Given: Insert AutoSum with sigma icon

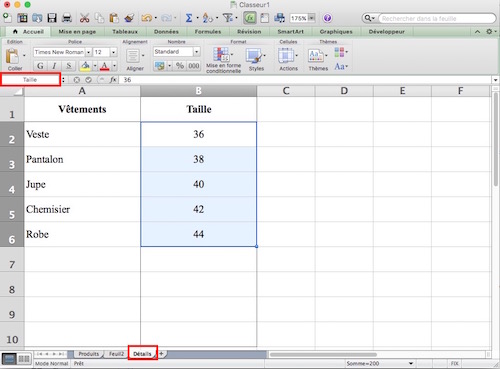Looking at the screenshot, I should tap(189, 18).
